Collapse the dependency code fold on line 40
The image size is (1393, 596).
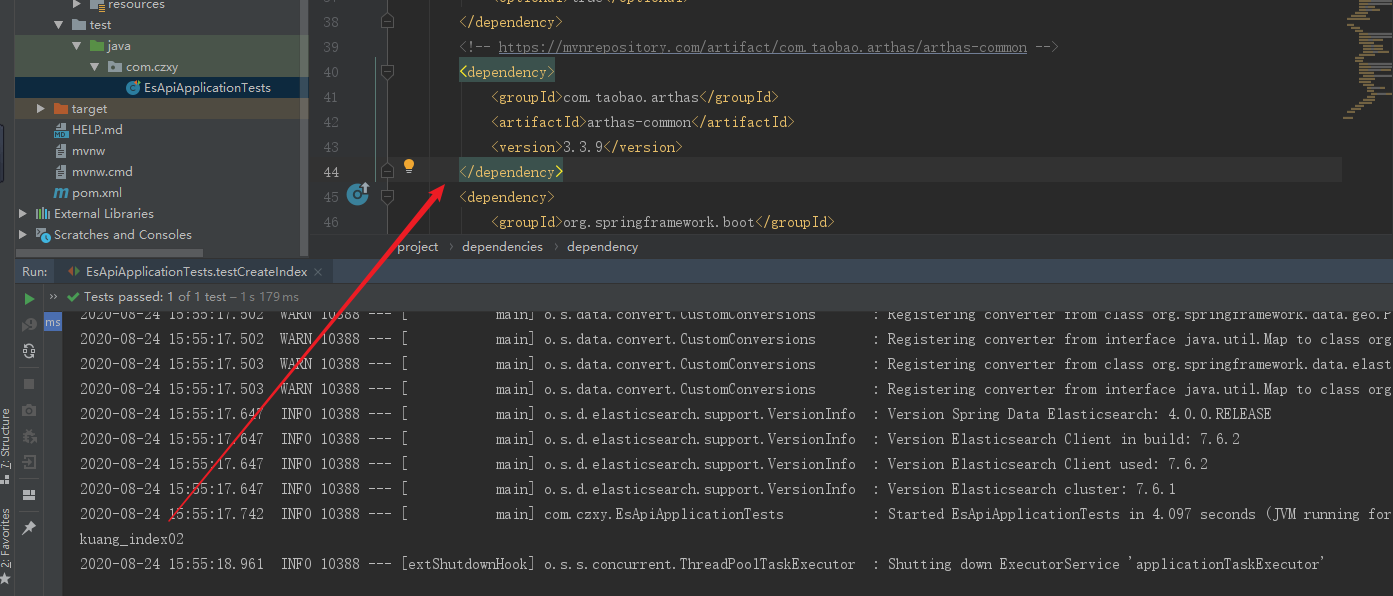tap(388, 71)
